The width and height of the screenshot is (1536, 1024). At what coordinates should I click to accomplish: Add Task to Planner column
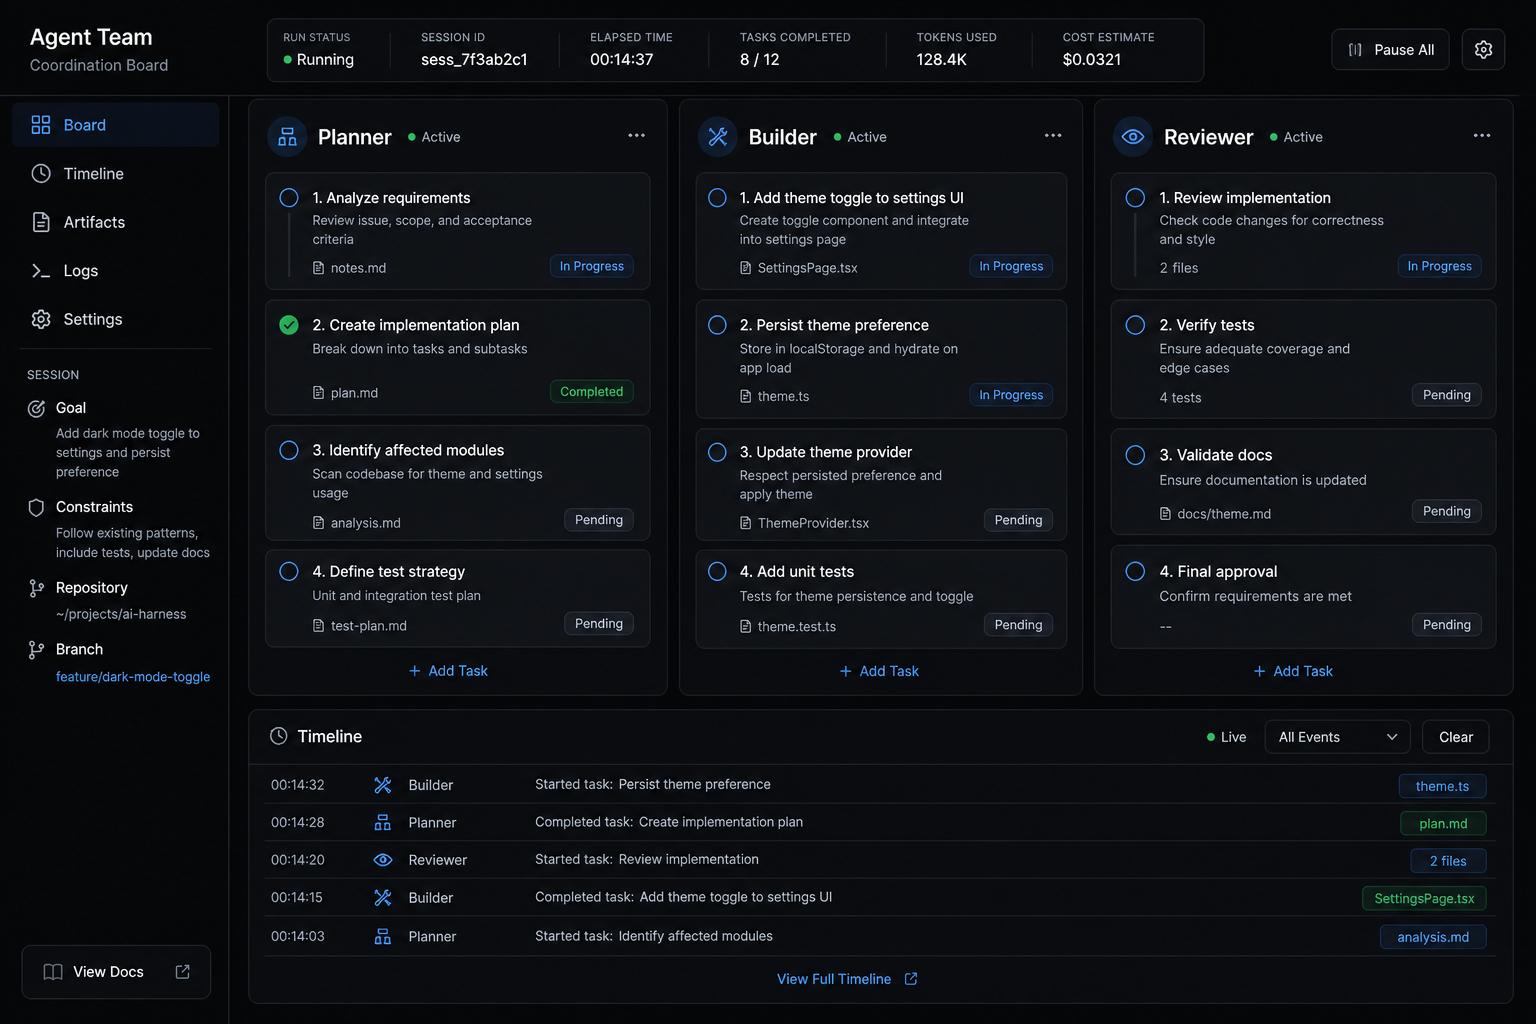(x=448, y=671)
